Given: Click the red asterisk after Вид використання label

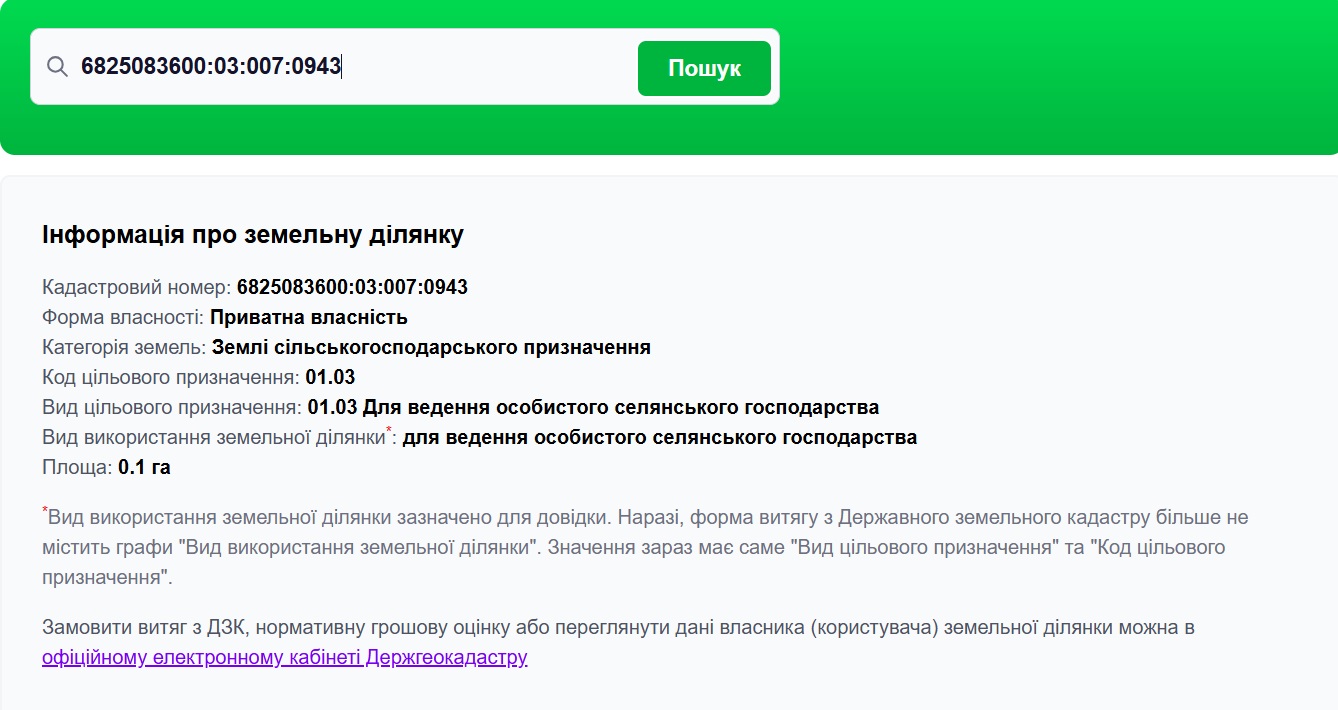Looking at the screenshot, I should pyautogui.click(x=389, y=431).
